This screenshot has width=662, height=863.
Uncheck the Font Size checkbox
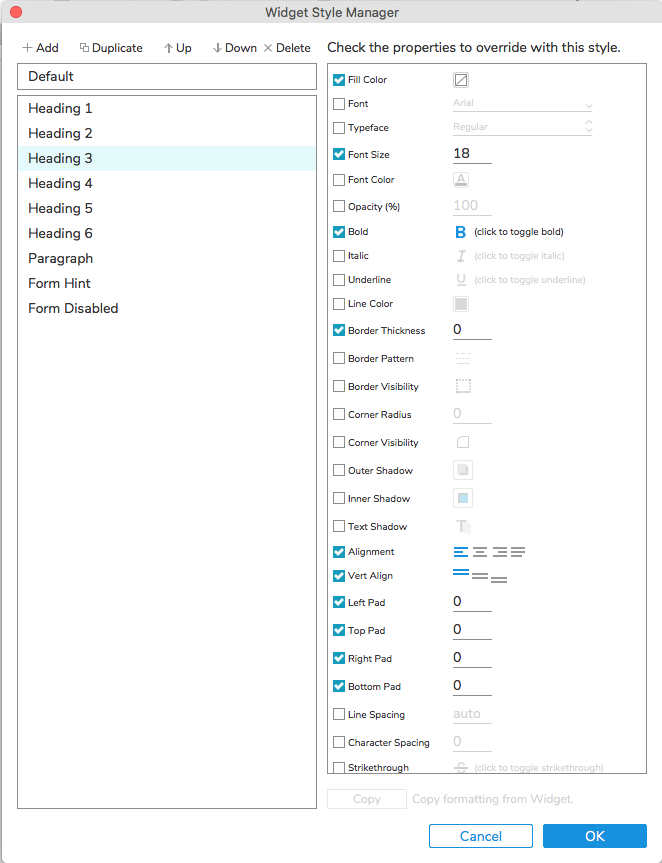tap(339, 155)
